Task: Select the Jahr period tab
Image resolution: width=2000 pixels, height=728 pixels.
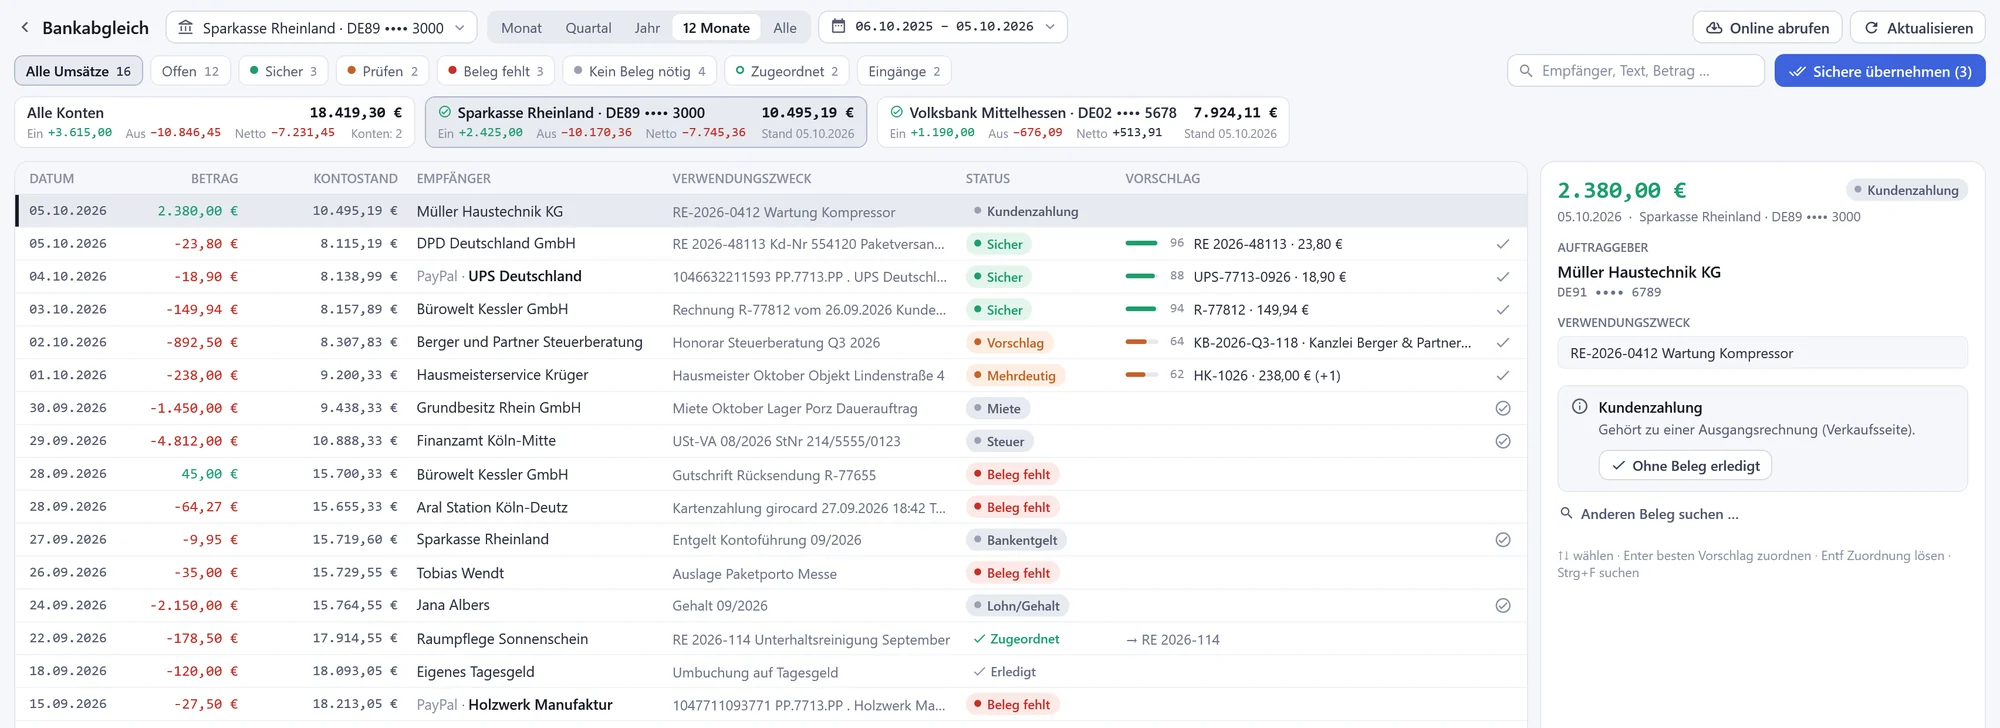Action: (x=647, y=28)
